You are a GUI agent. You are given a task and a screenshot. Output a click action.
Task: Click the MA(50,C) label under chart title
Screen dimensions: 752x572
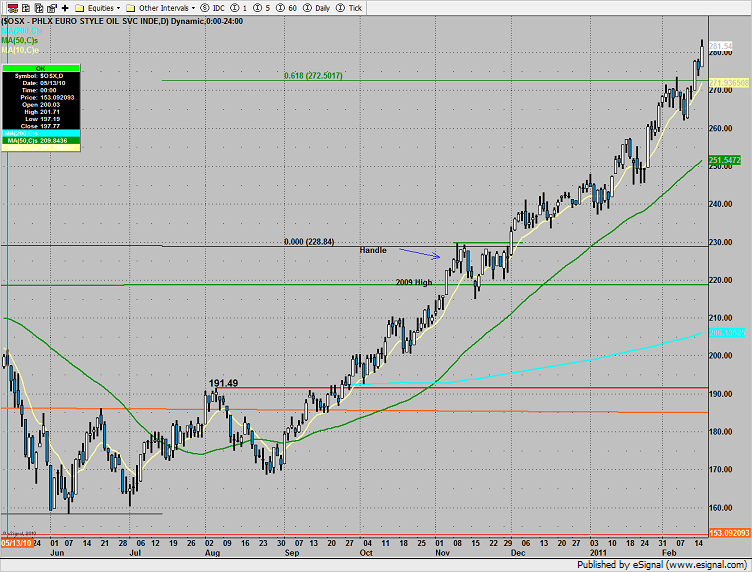coord(22,38)
